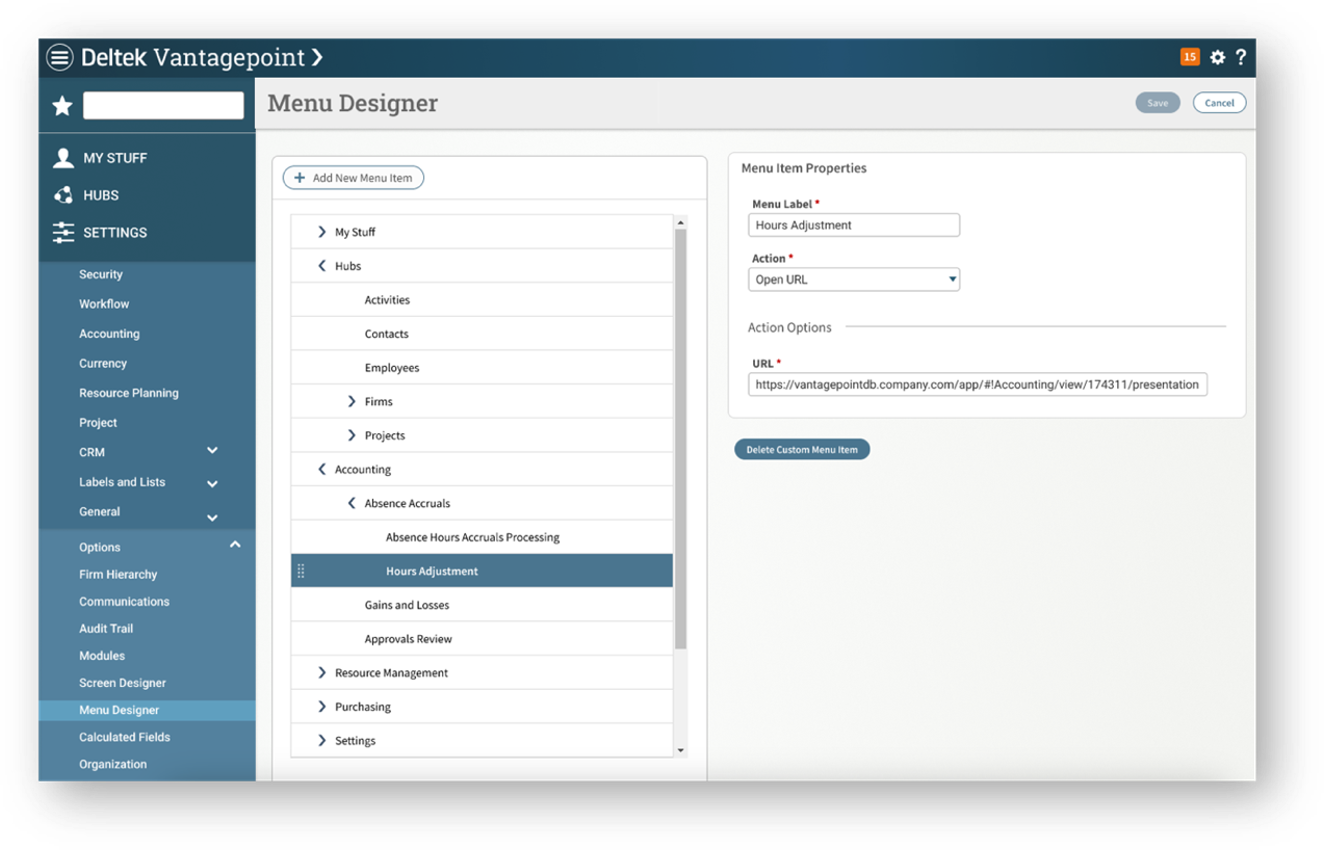Click the Settings sliders icon in sidebar
The height and width of the screenshot is (852, 1329).
click(63, 232)
